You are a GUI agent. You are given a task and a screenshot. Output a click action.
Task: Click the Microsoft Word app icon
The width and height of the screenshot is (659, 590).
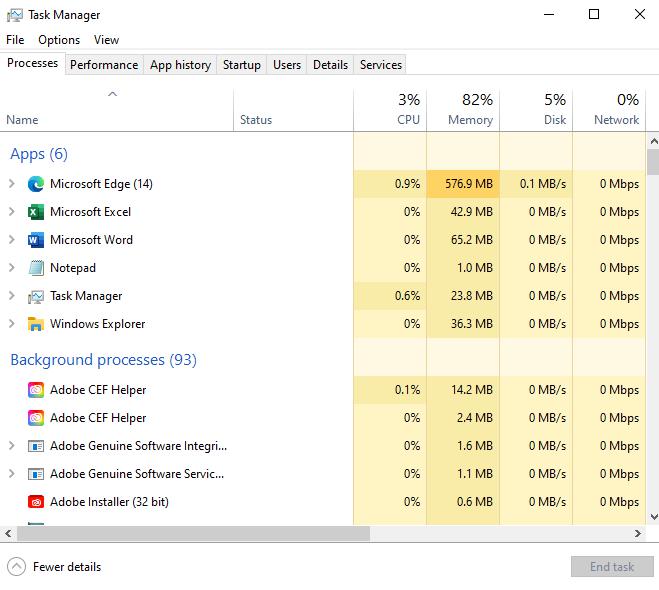pos(36,240)
